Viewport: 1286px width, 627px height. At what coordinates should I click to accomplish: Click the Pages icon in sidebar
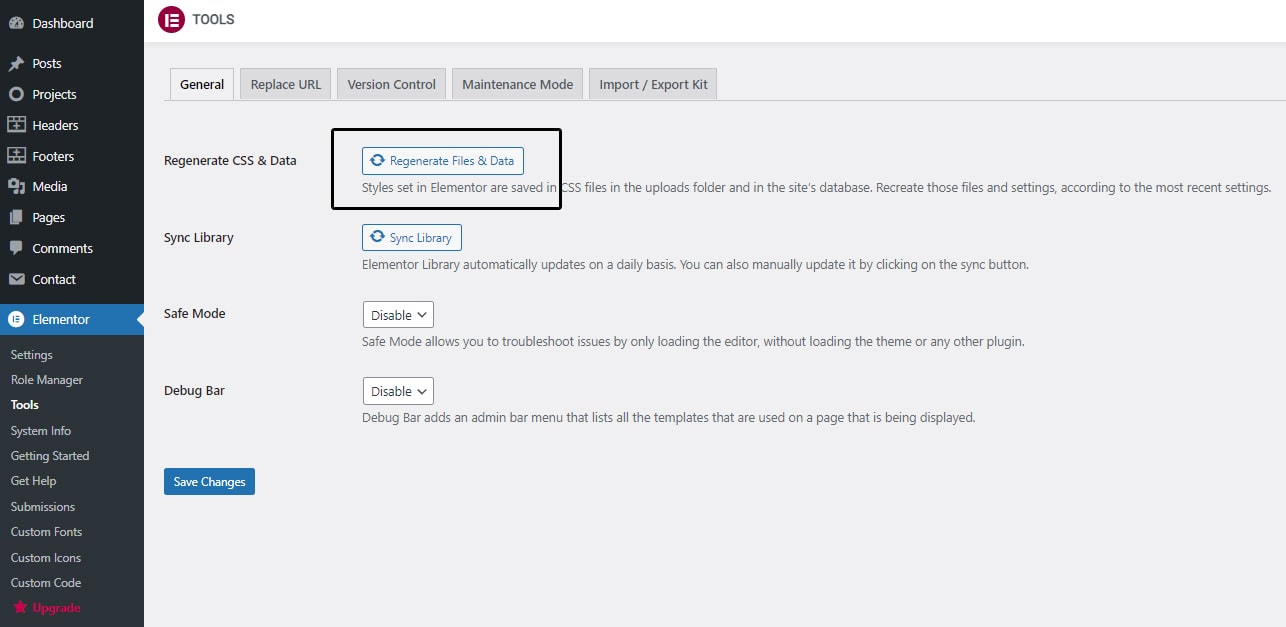click(x=16, y=217)
